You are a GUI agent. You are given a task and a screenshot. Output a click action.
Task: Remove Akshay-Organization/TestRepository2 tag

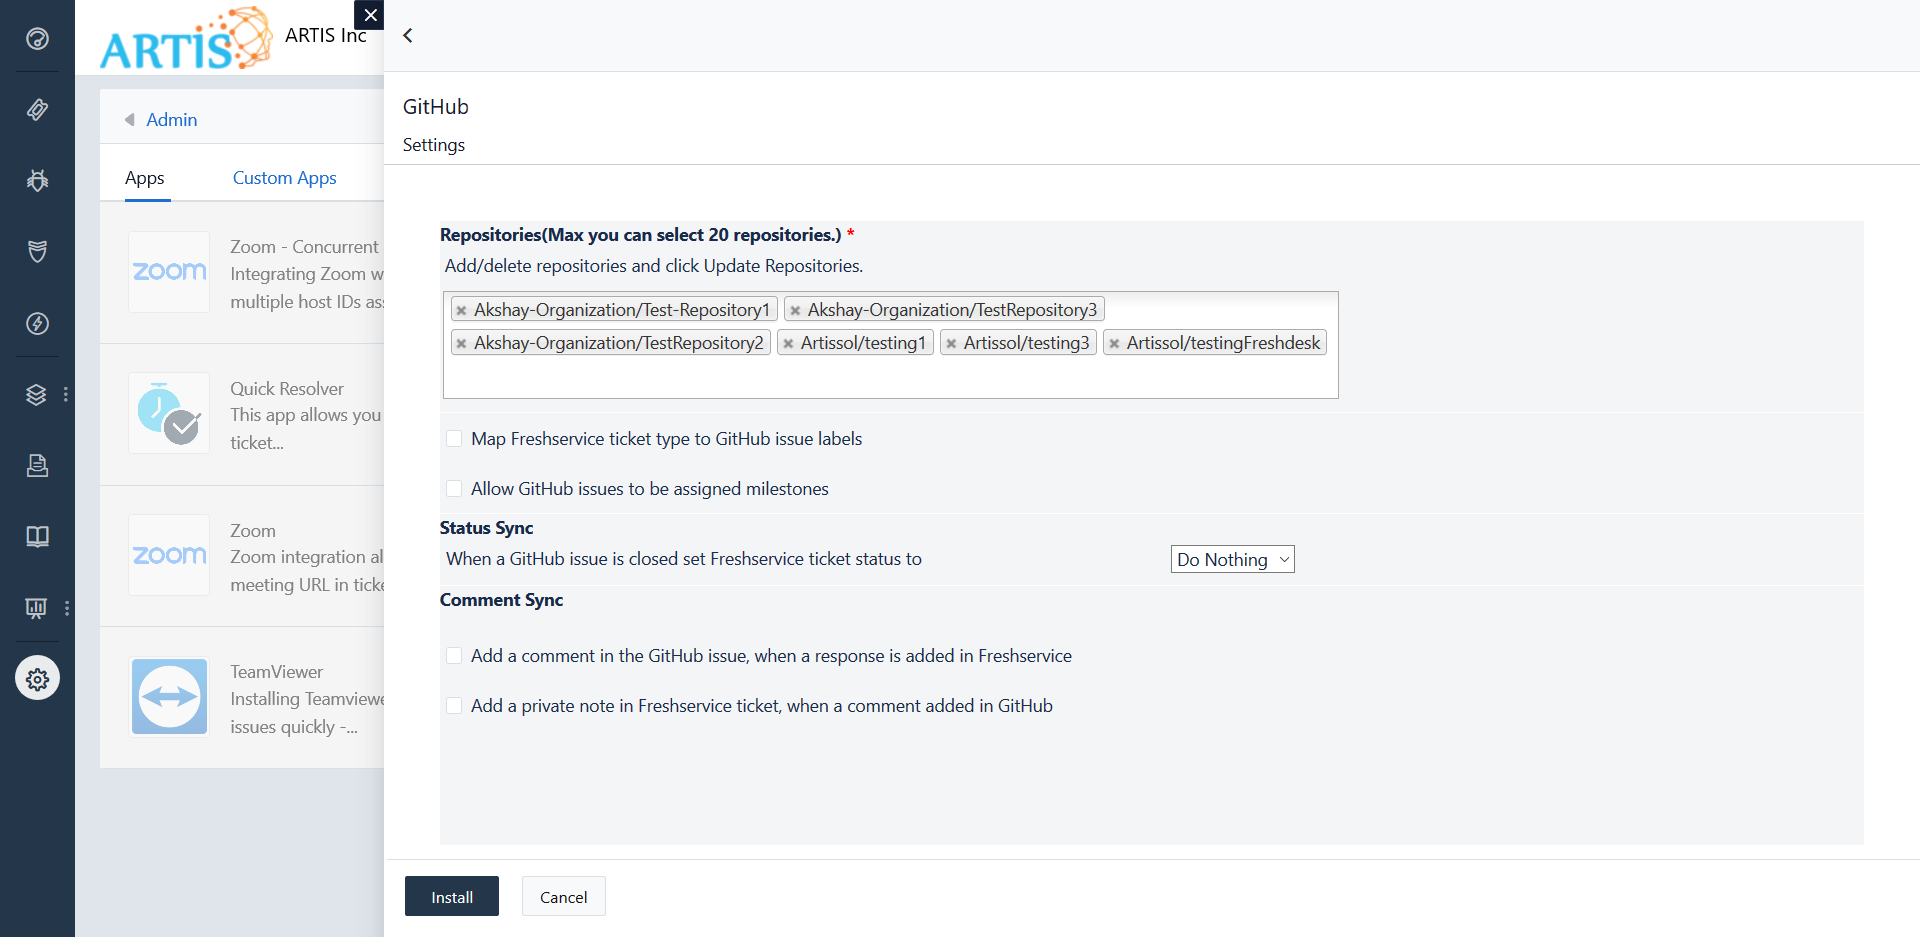coord(461,344)
